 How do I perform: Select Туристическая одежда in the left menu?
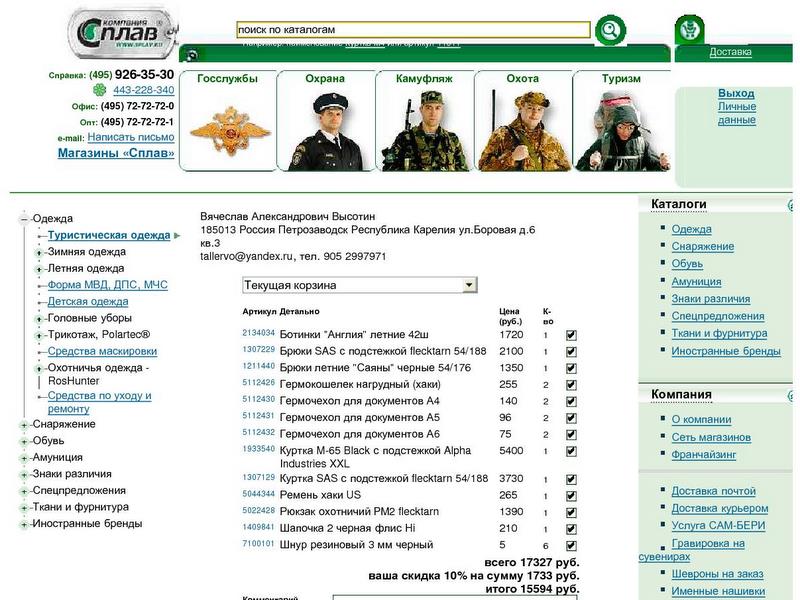(x=109, y=236)
